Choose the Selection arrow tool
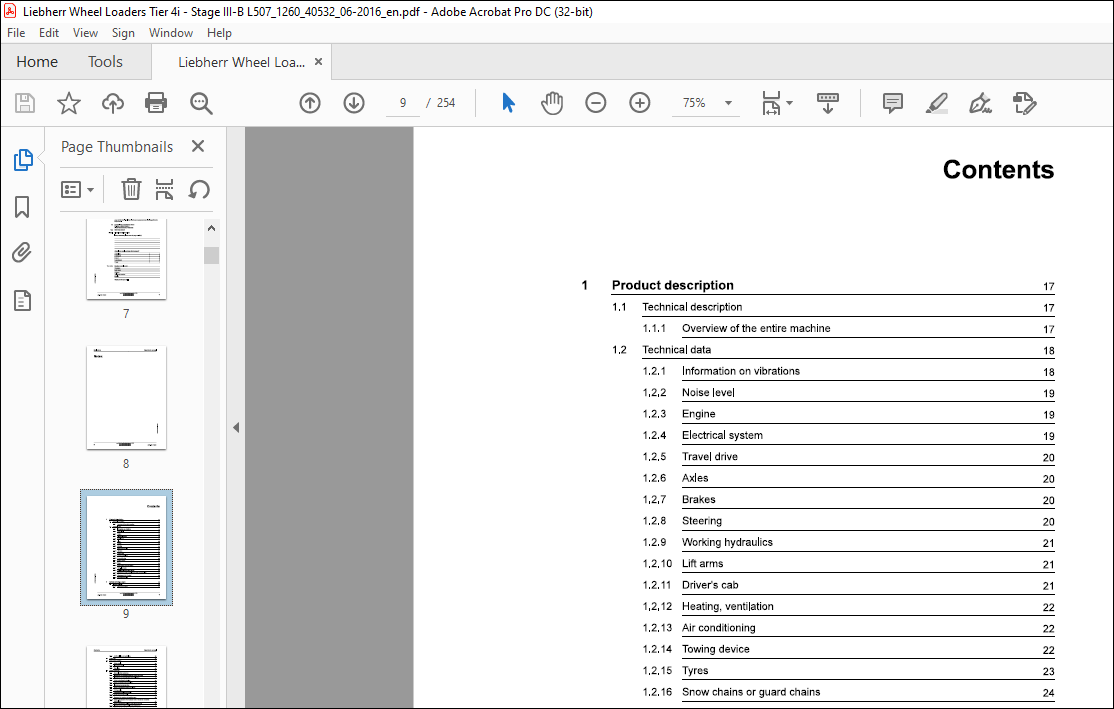The width and height of the screenshot is (1114, 709). [508, 103]
